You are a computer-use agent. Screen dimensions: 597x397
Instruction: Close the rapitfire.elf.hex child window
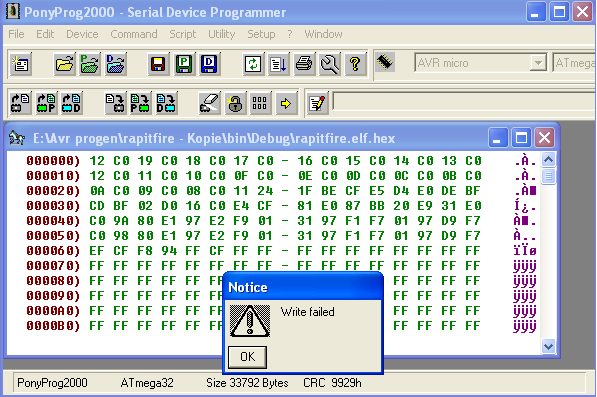(544, 138)
